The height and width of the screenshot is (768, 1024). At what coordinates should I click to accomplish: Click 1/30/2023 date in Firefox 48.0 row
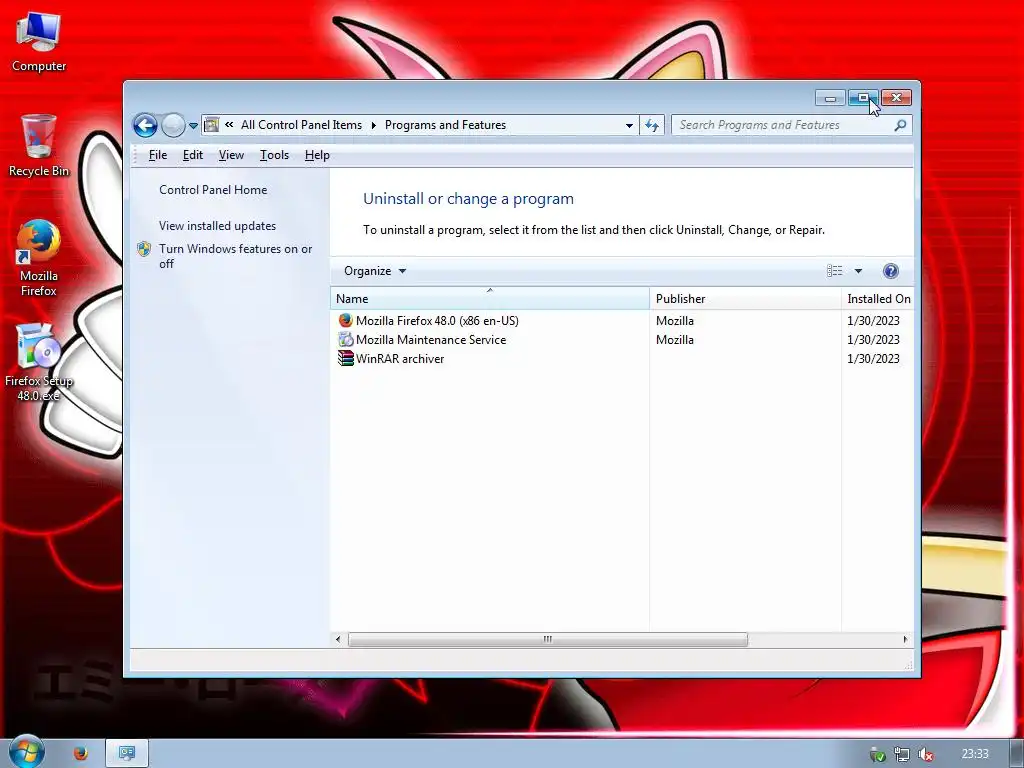click(x=873, y=321)
